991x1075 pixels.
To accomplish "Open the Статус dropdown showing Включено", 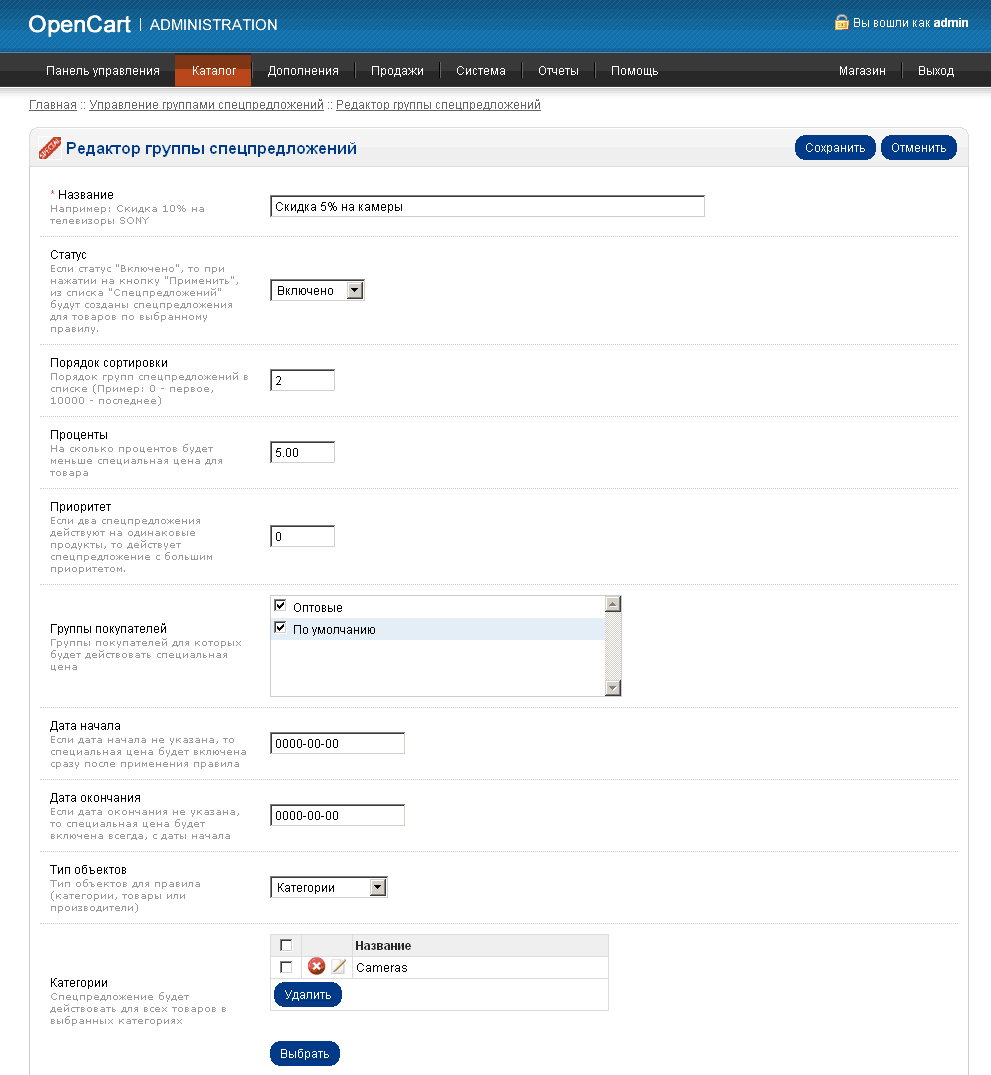I will [x=317, y=291].
